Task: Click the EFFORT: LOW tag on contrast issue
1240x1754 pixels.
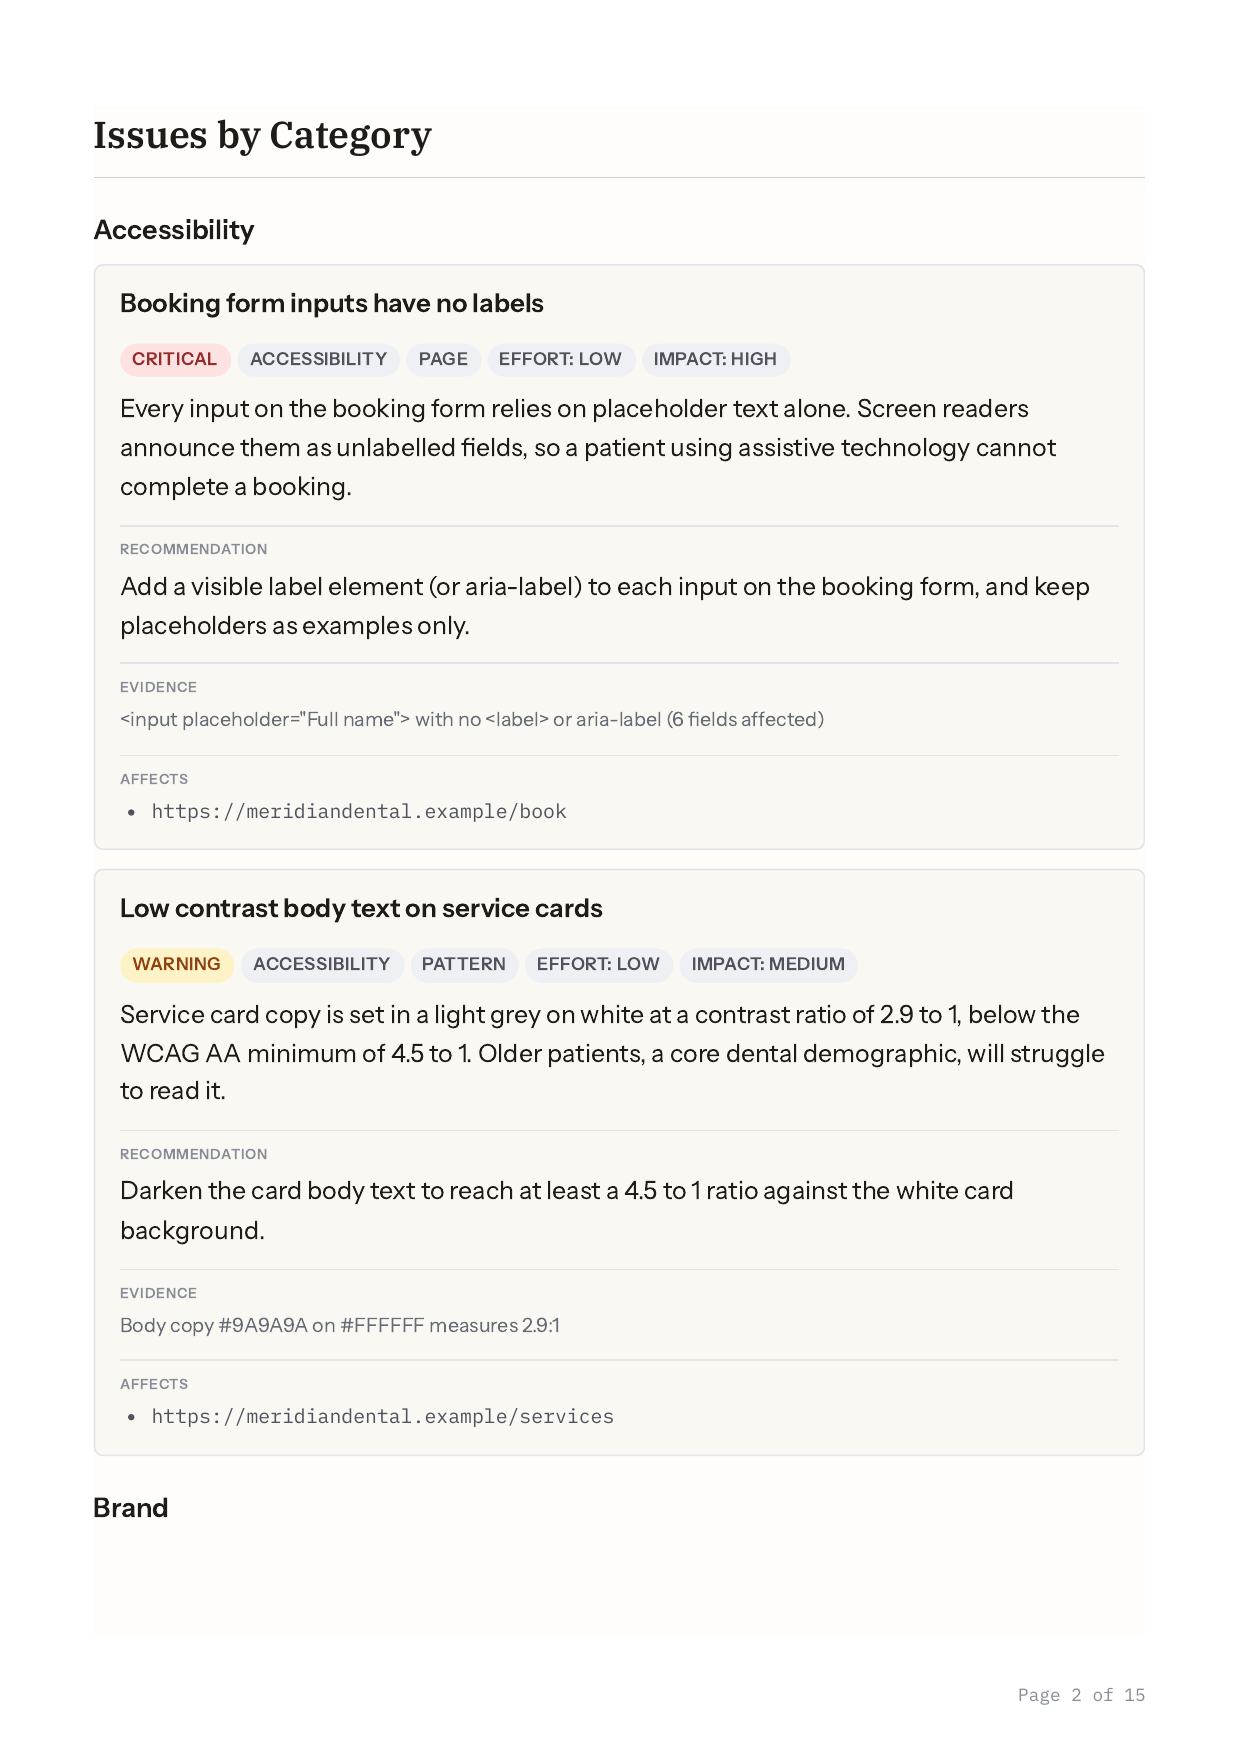Action: 598,965
